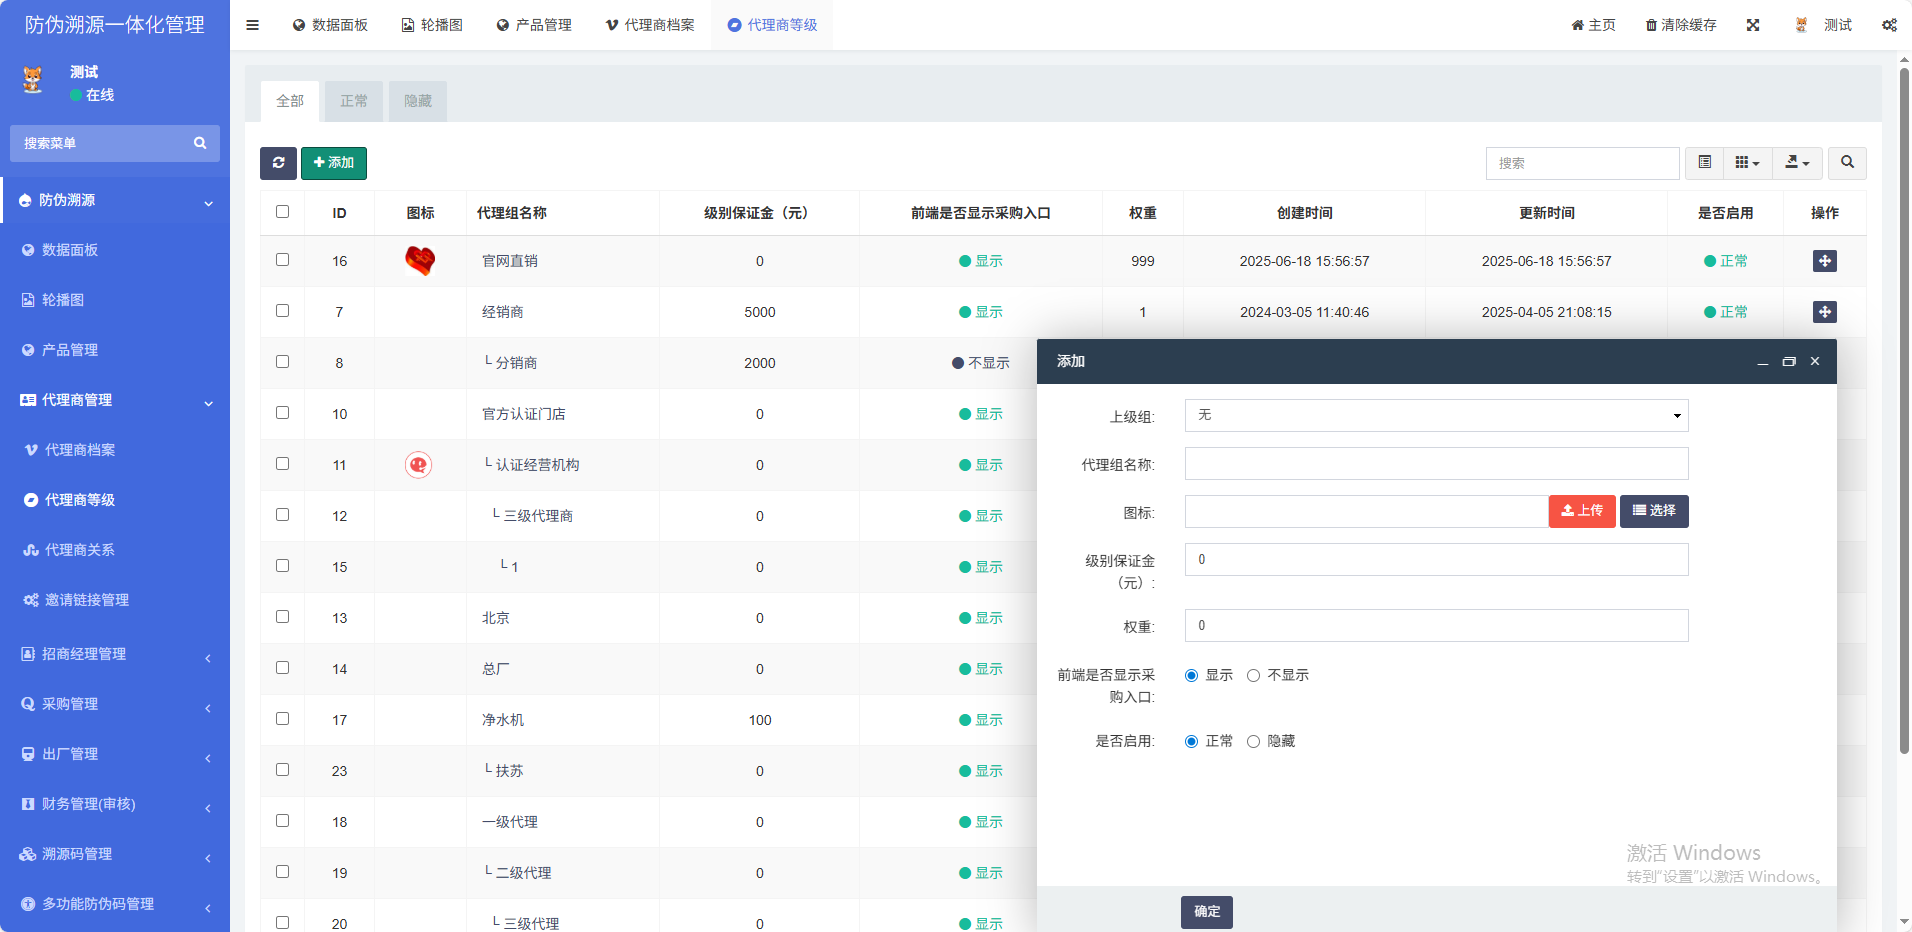The height and width of the screenshot is (932, 1912).
Task: Open settings gears icon at top right
Action: coord(1889,25)
